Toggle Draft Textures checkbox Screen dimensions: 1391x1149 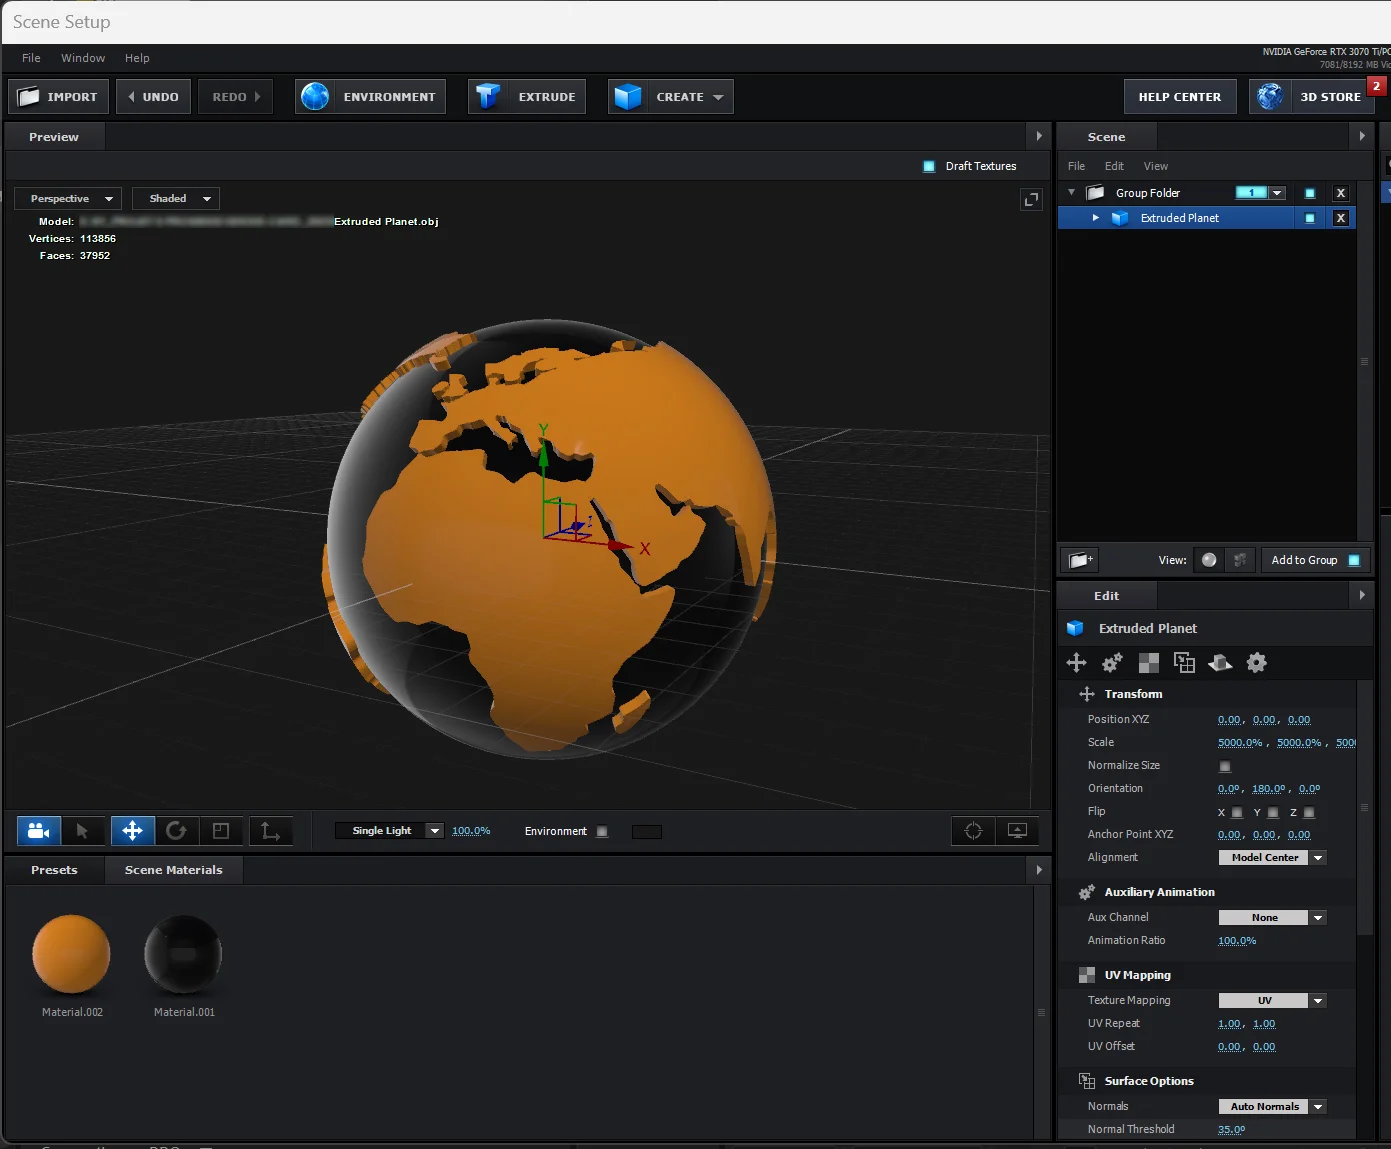tap(929, 166)
